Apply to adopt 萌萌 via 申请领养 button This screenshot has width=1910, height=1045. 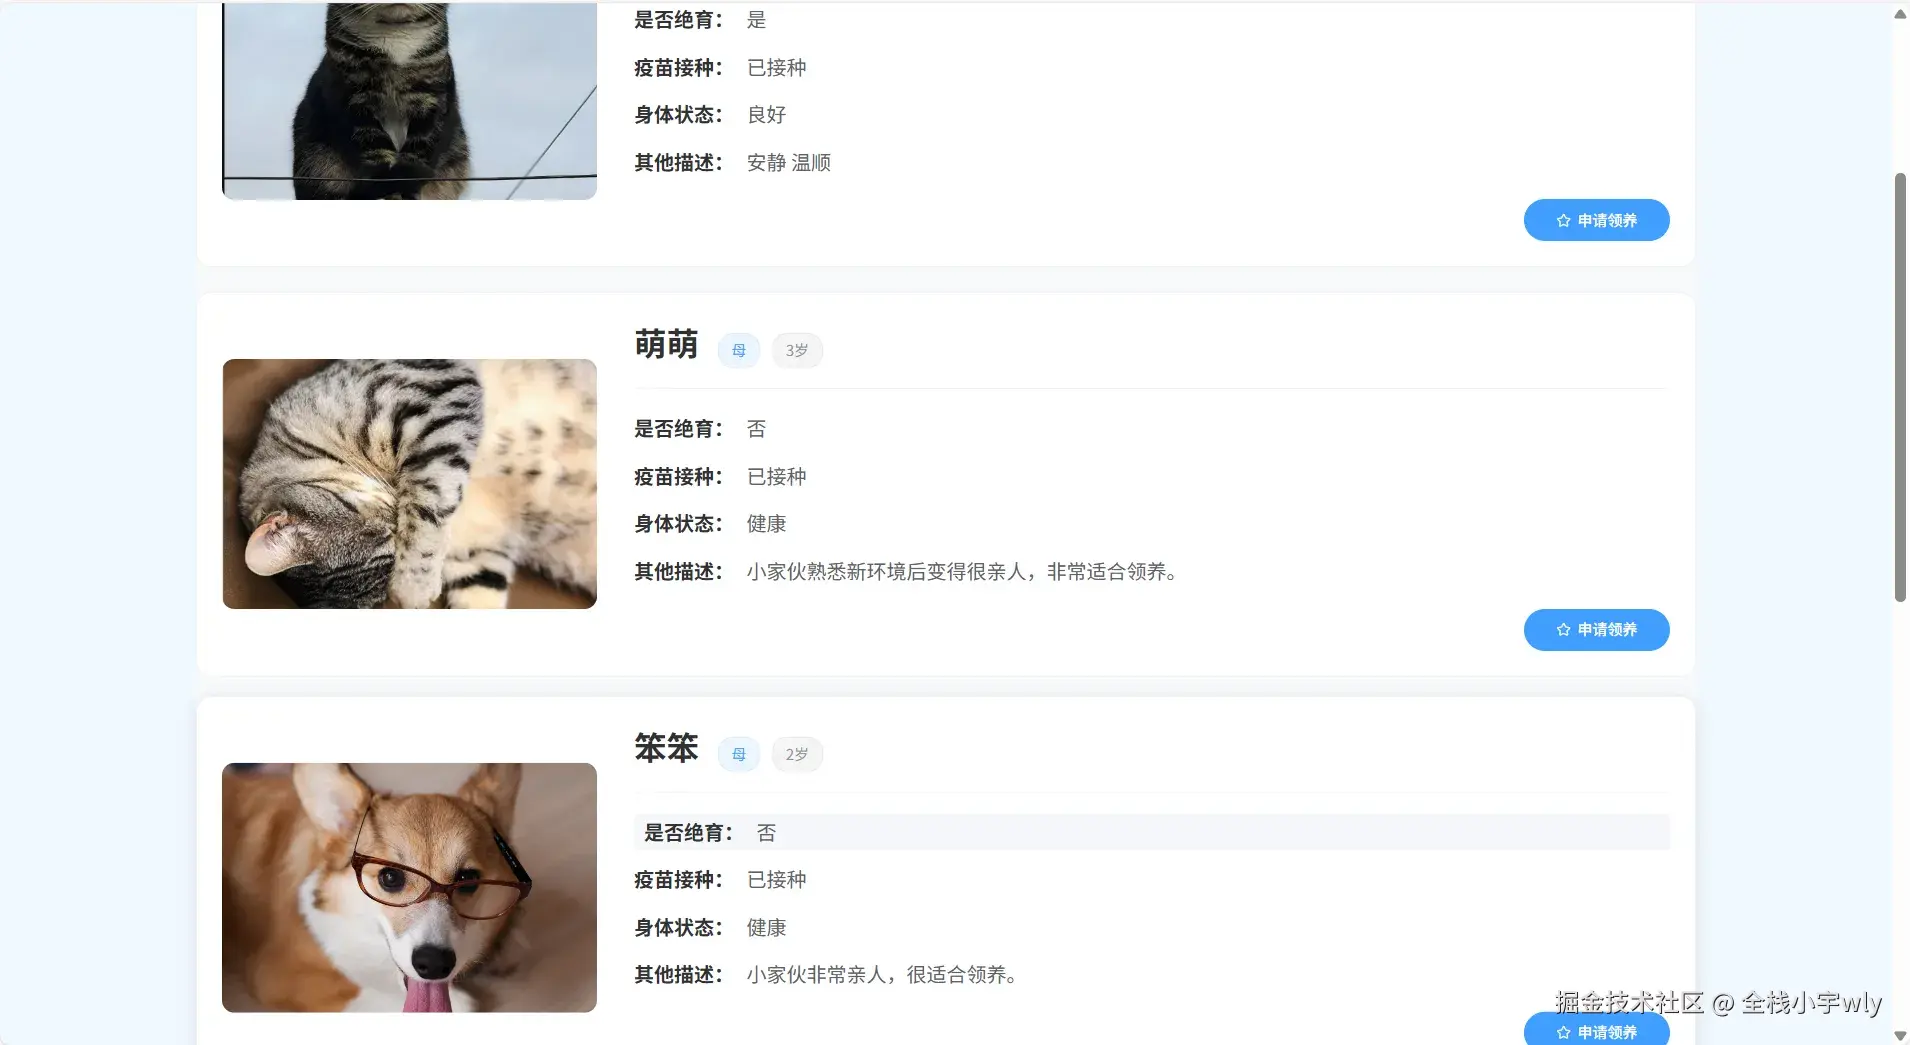1596,630
